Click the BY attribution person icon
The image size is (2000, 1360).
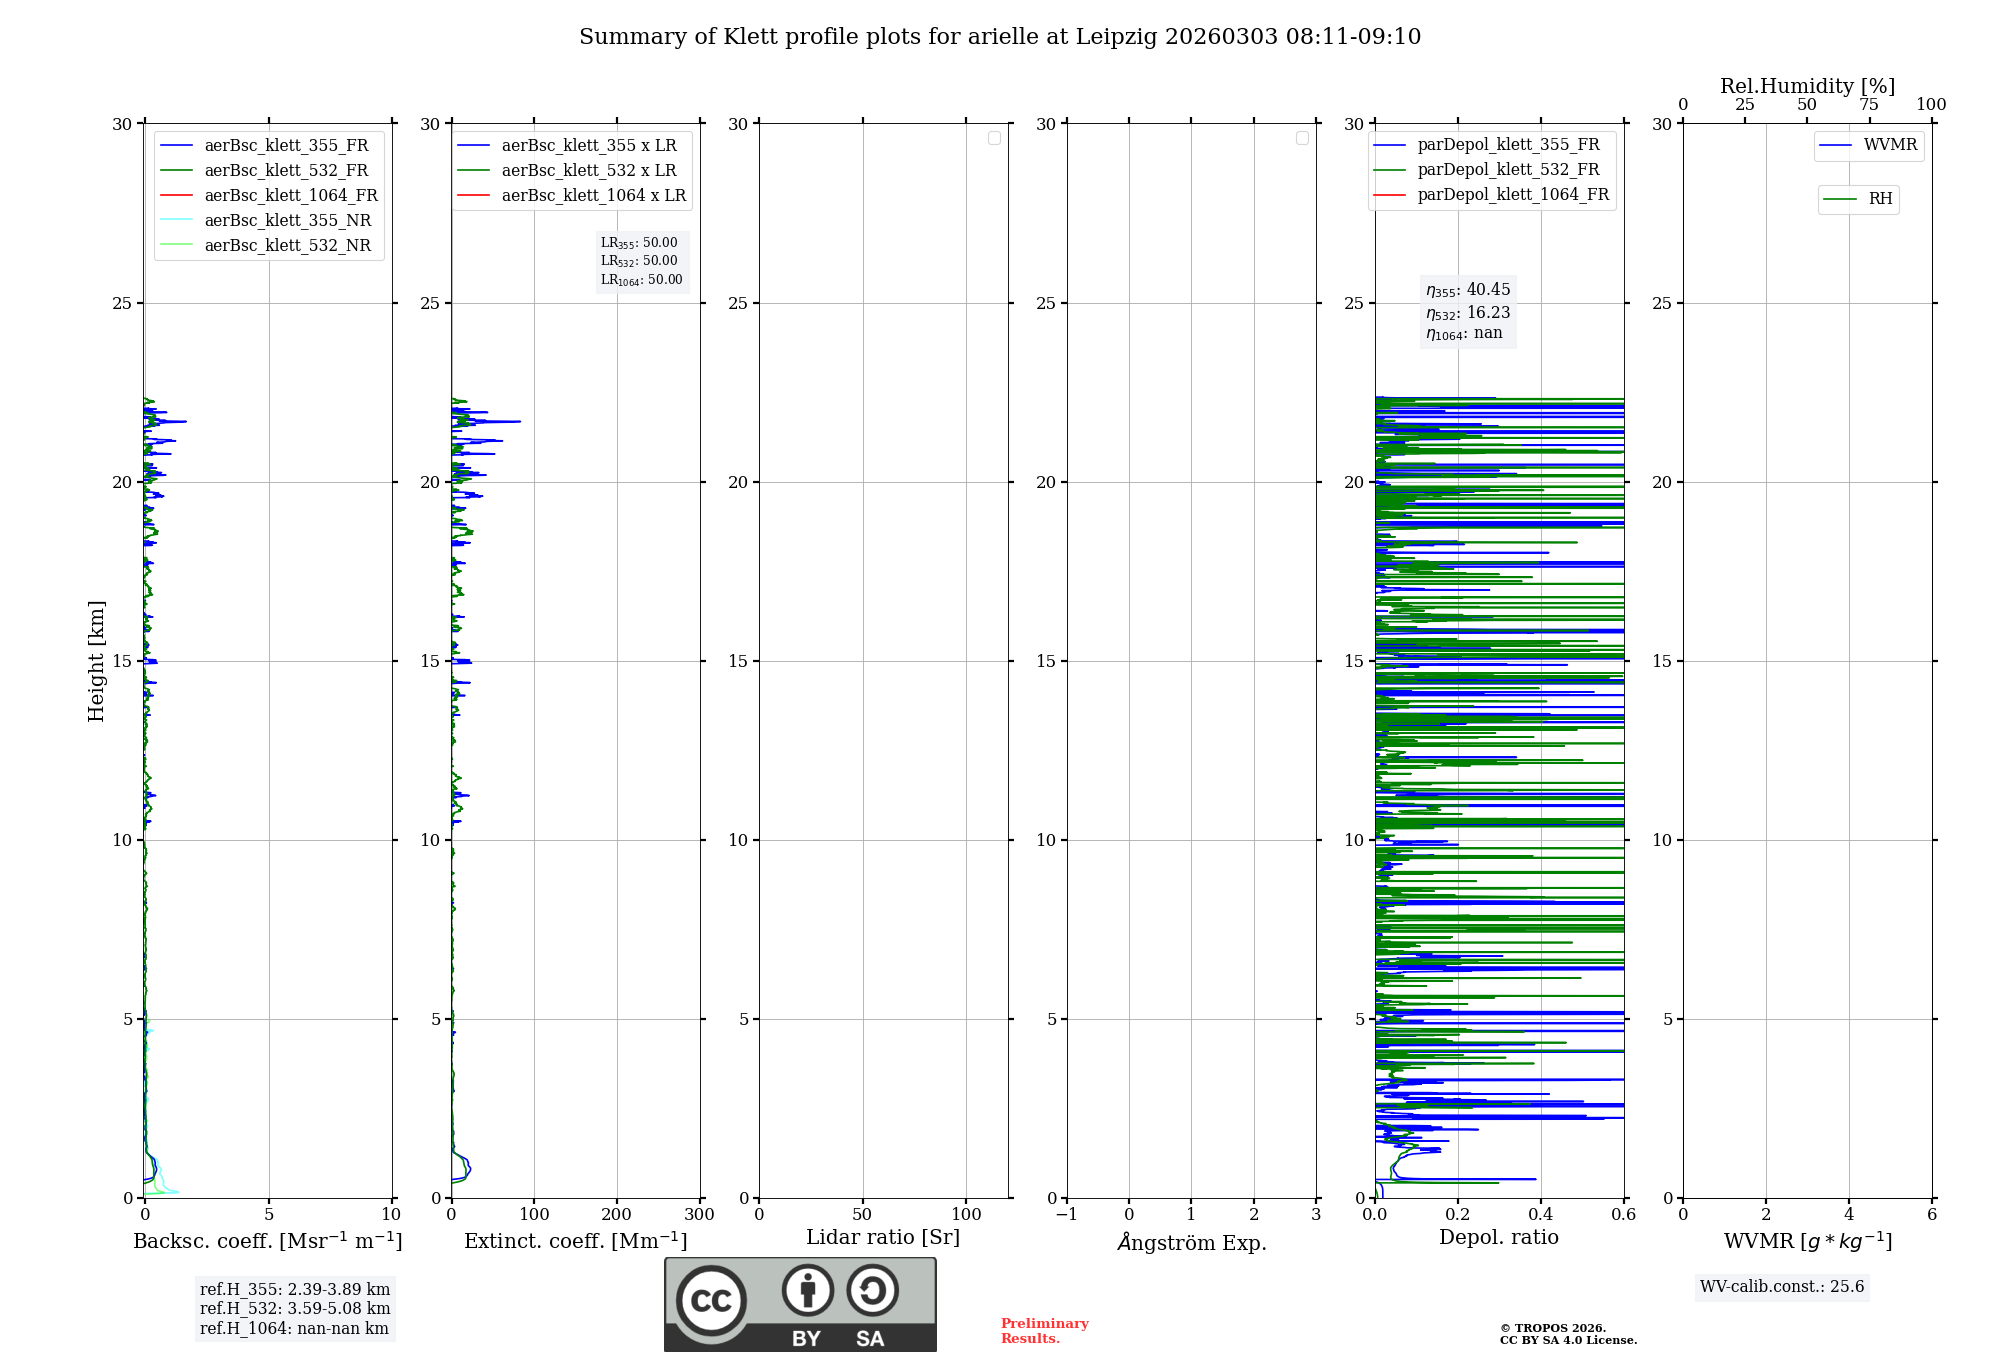click(x=807, y=1290)
